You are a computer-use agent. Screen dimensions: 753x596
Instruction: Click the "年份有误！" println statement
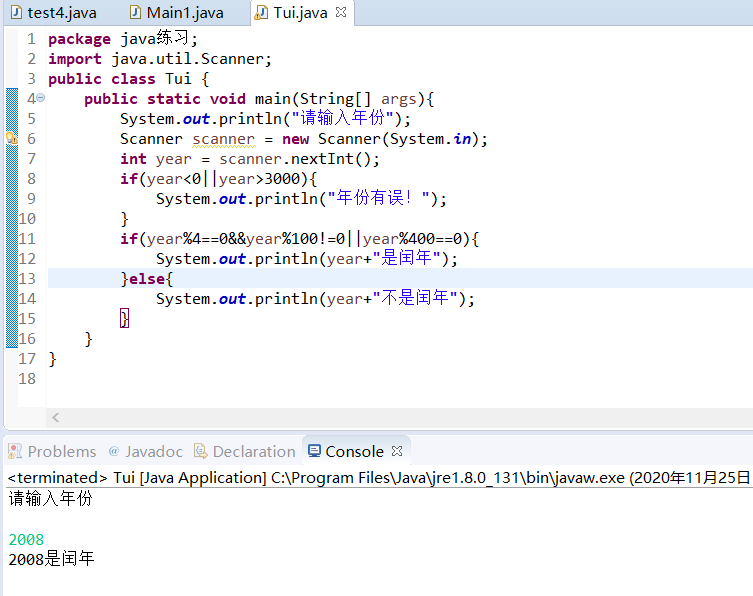pos(301,199)
